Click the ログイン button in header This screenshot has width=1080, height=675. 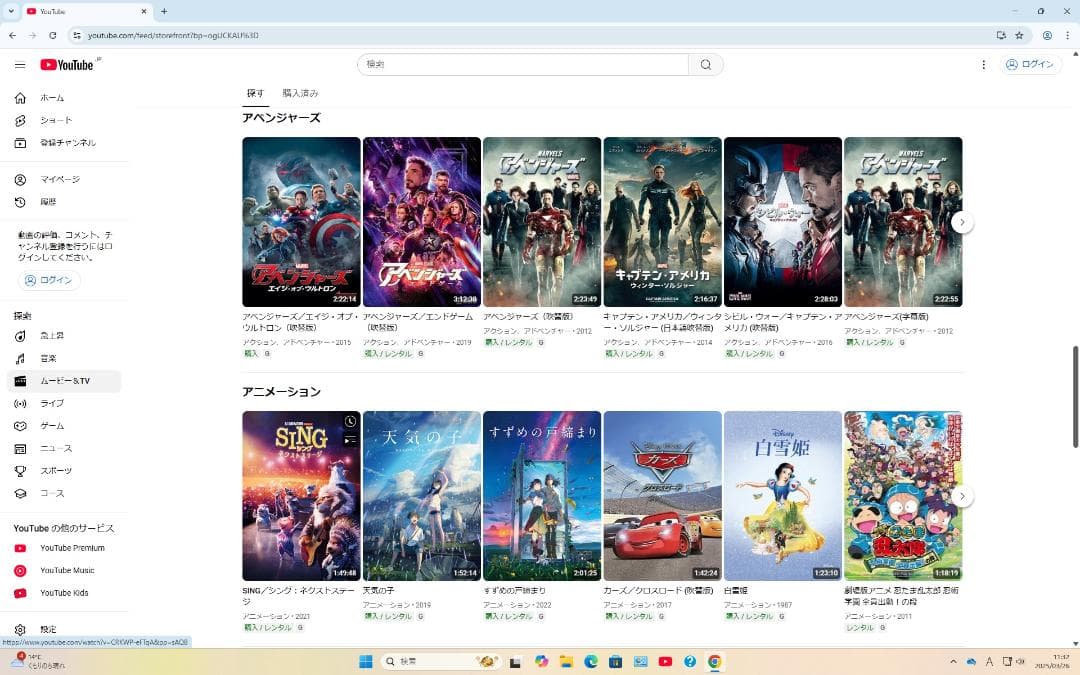[1030, 65]
